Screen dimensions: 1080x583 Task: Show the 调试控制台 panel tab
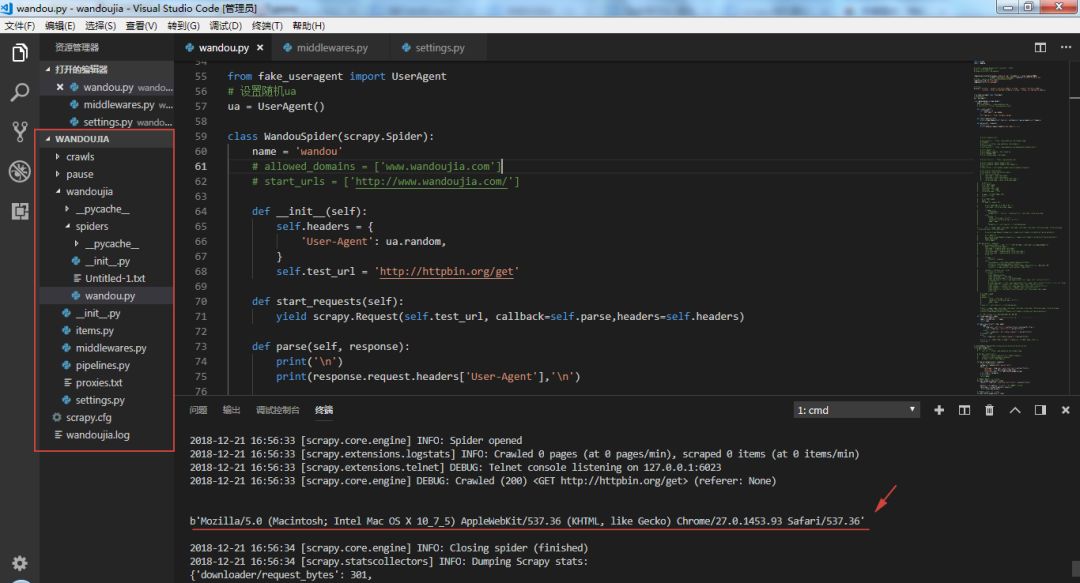click(x=278, y=410)
